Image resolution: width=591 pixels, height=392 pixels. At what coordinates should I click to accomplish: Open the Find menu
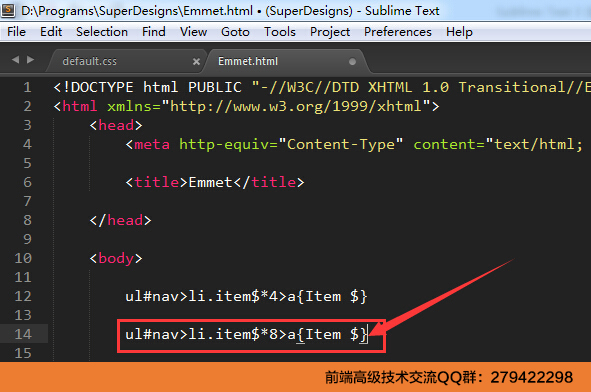tap(154, 32)
